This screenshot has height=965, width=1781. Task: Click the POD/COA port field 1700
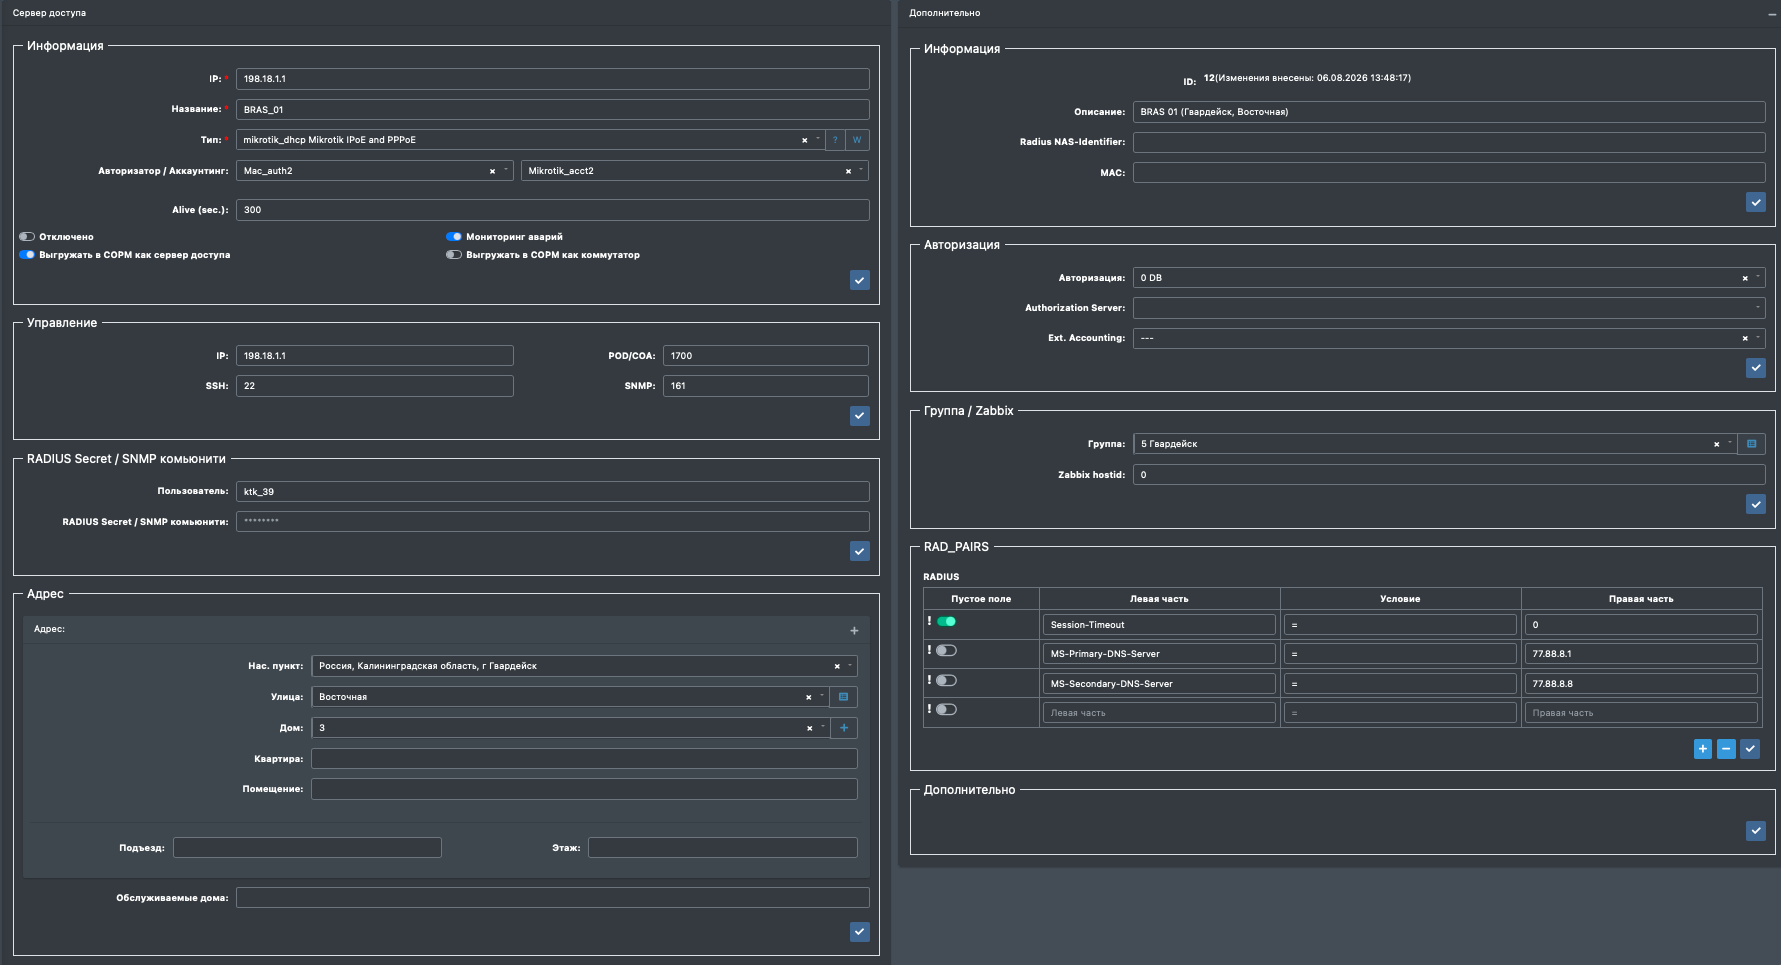click(766, 356)
